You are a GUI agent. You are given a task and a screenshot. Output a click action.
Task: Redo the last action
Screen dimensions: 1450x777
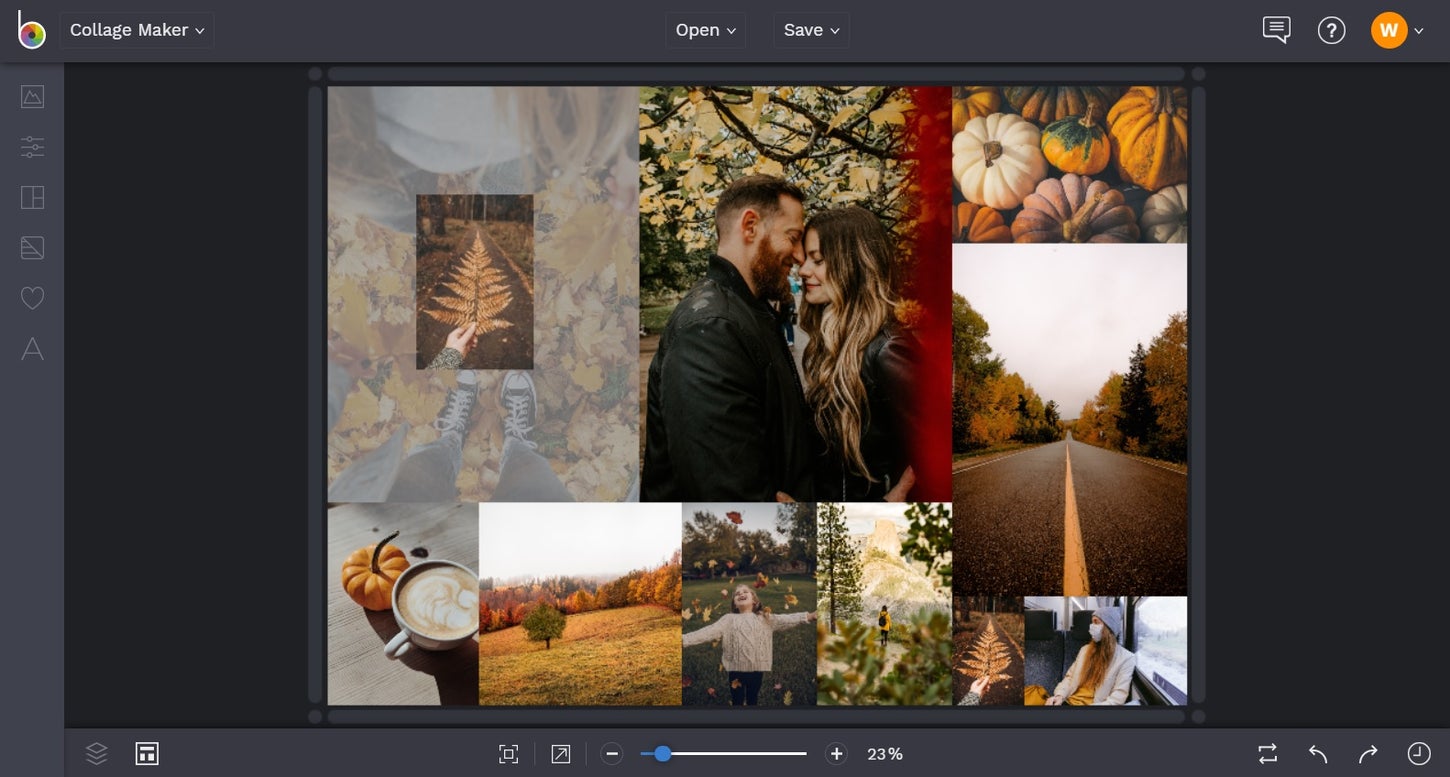[1366, 753]
